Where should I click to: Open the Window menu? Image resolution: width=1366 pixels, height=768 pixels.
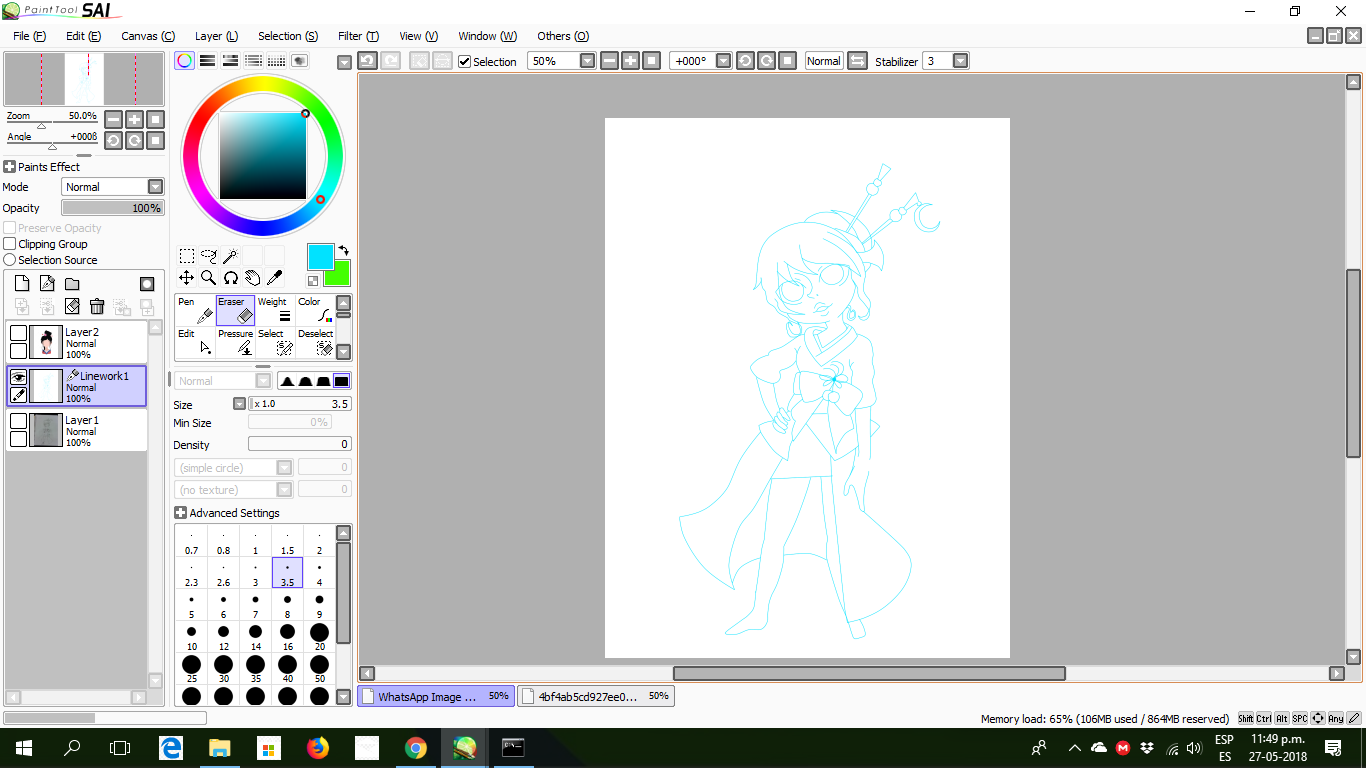pos(487,36)
